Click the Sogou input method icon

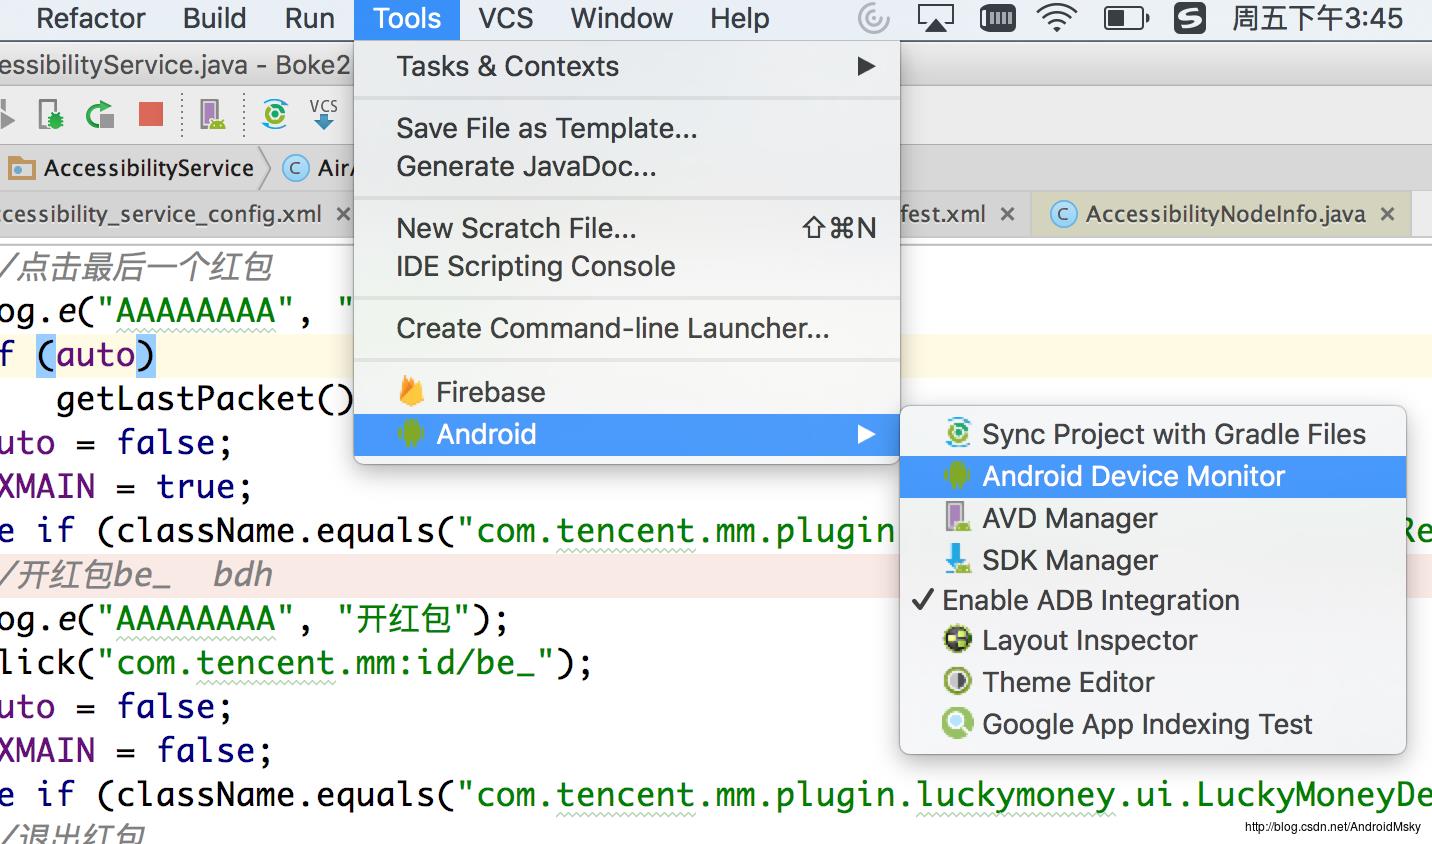tap(1189, 18)
